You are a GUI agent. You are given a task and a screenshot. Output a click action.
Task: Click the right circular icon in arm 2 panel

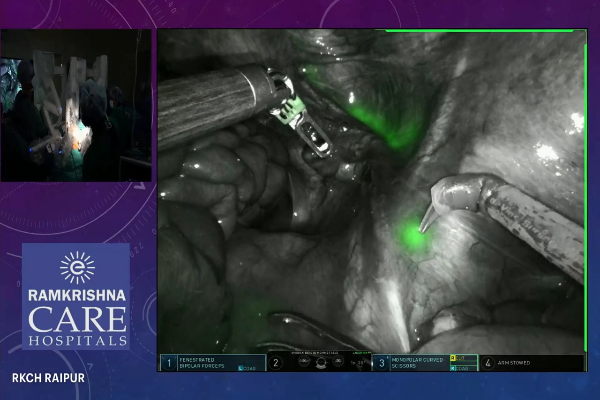338,361
